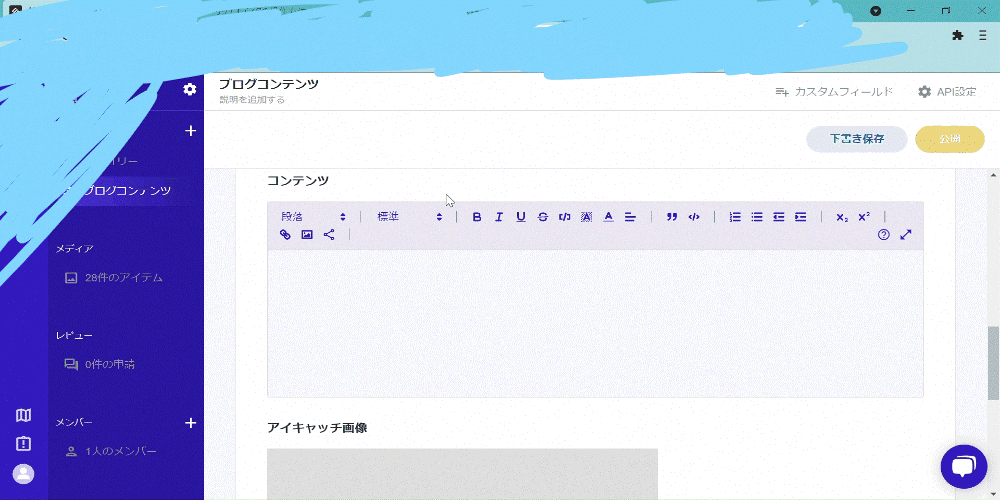
Task: Open カスタムフィールド settings
Action: pos(833,92)
